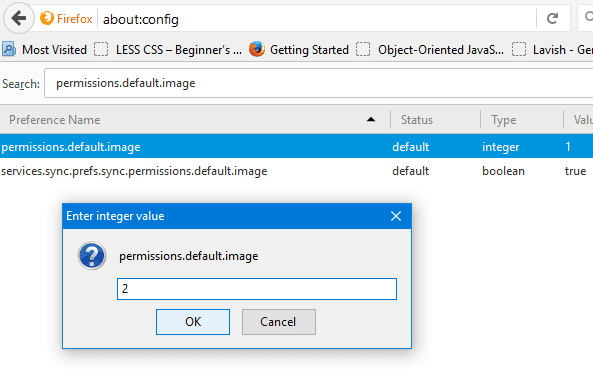
Task: Focus the preference Search field
Action: (318, 83)
